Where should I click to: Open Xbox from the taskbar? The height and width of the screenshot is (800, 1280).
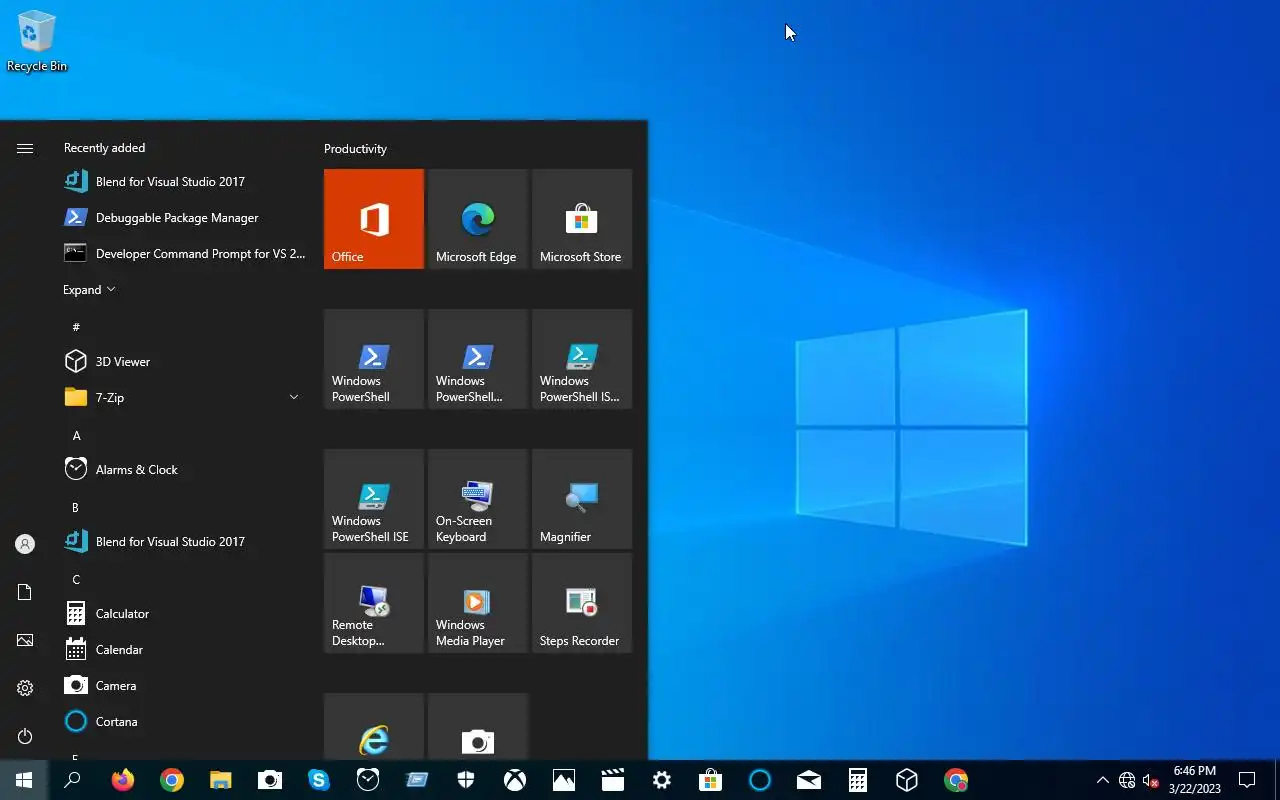pyautogui.click(x=515, y=780)
